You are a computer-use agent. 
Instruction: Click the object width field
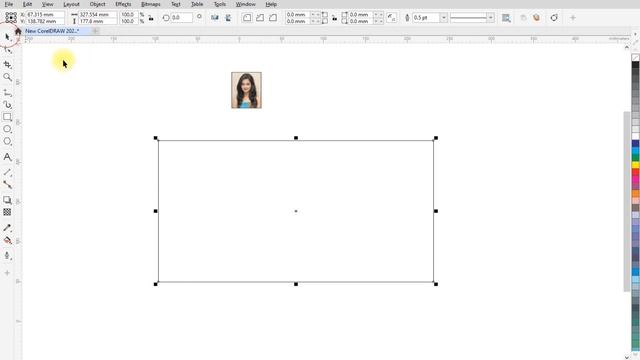97,14
